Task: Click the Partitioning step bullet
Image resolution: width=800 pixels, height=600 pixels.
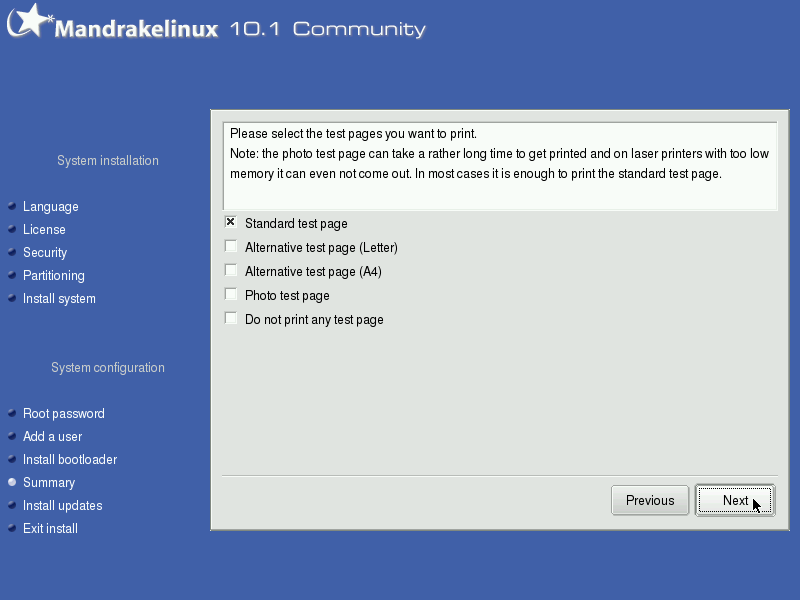Action: click(12, 275)
